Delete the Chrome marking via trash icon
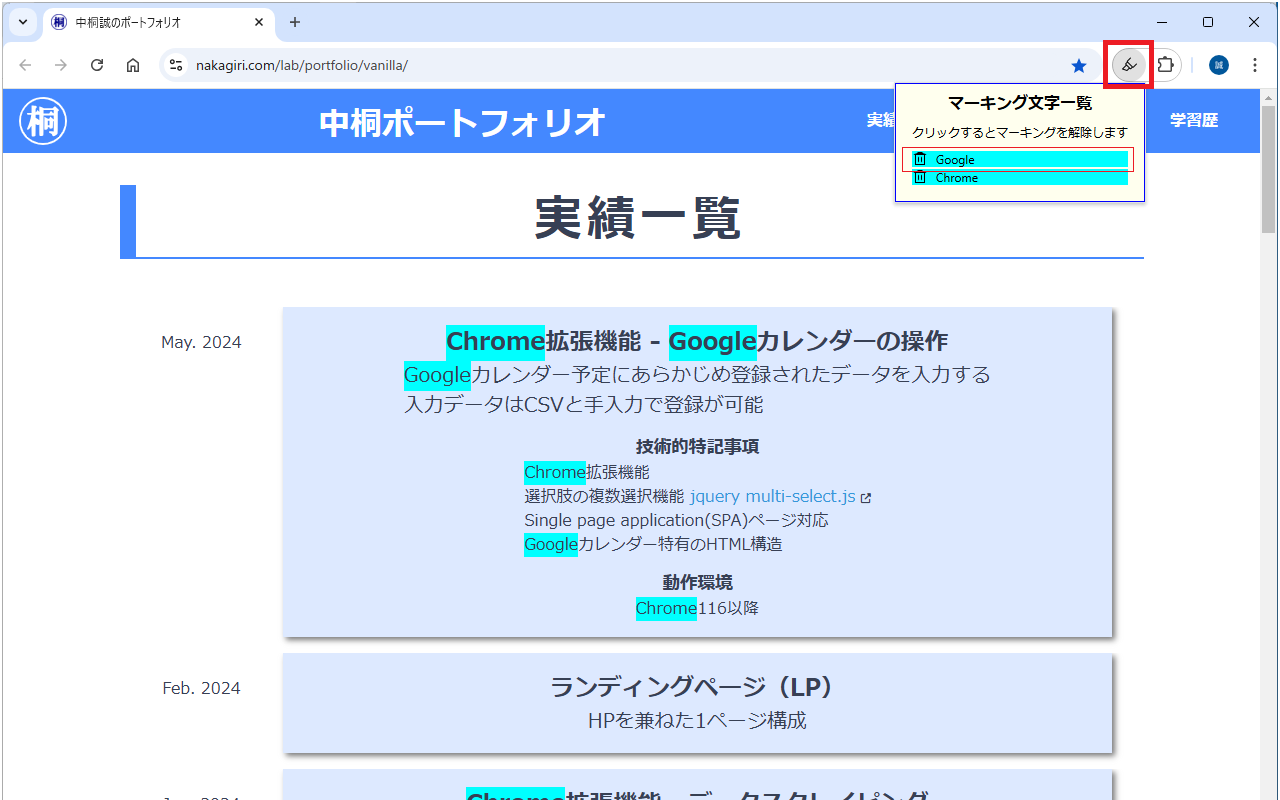This screenshot has width=1280, height=800. (x=920, y=178)
